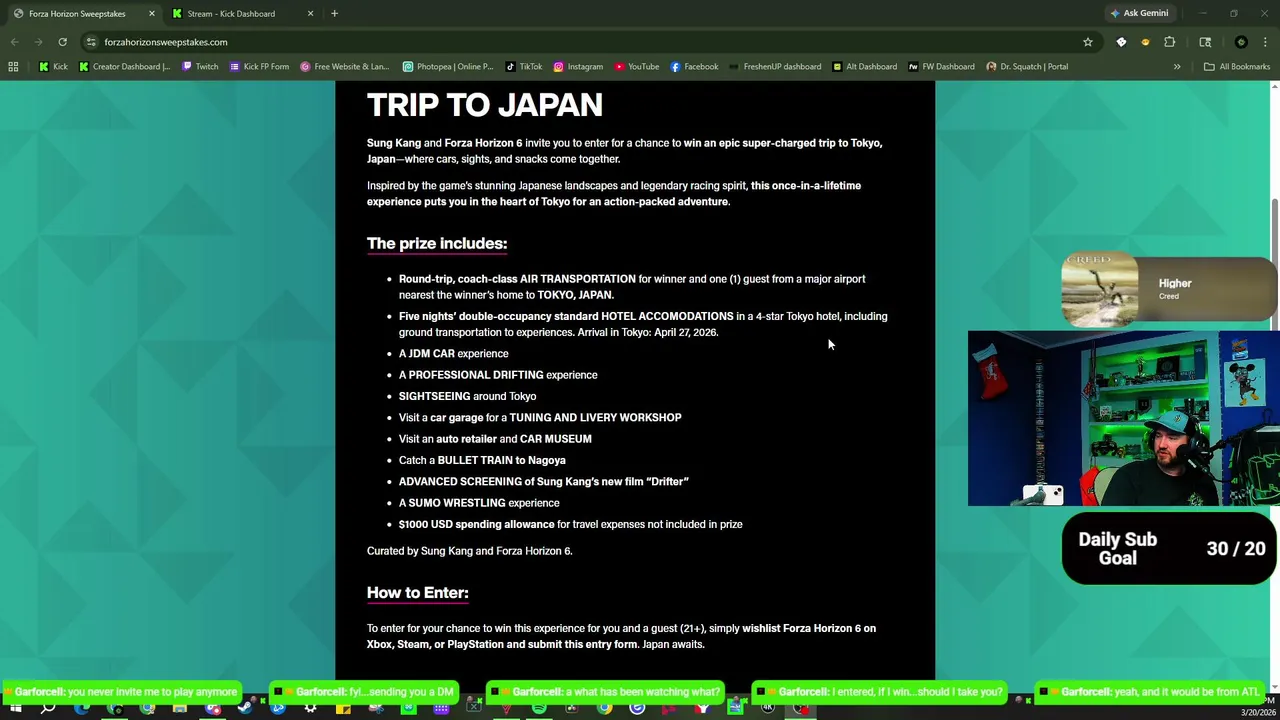Open a new tab with plus button
Viewport: 1280px width, 720px height.
point(334,14)
